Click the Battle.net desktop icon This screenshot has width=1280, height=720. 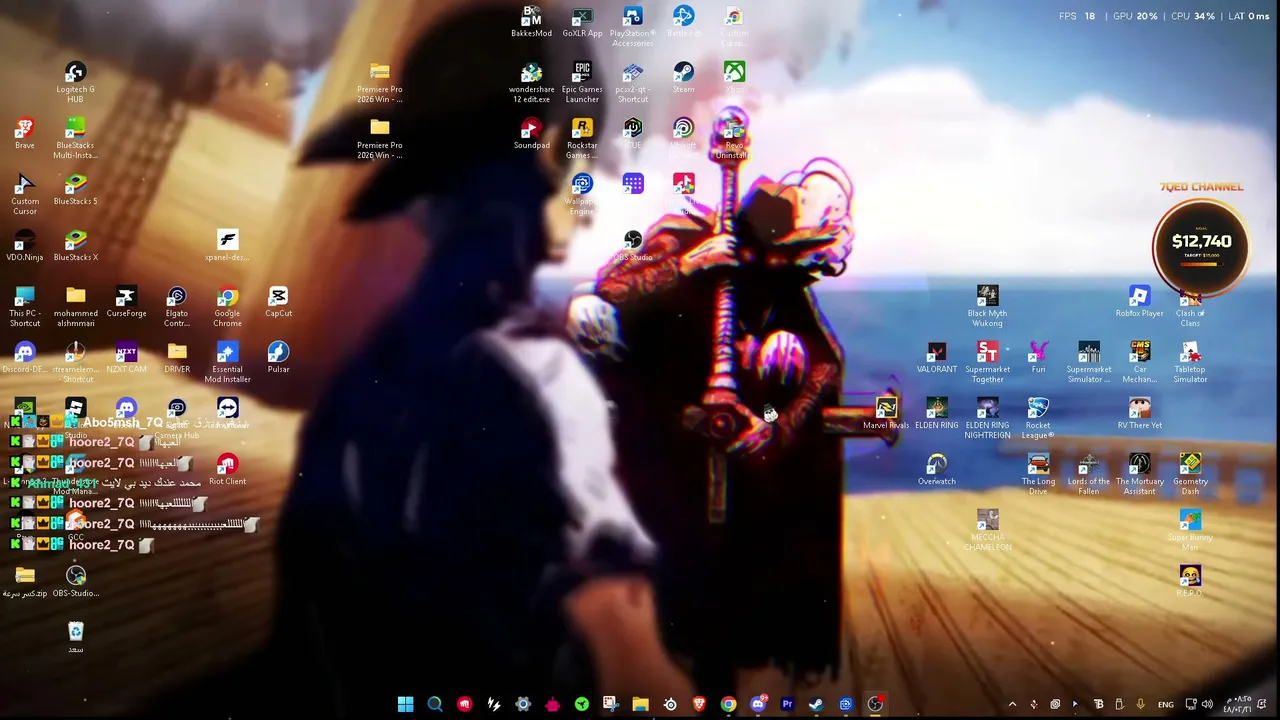683,22
